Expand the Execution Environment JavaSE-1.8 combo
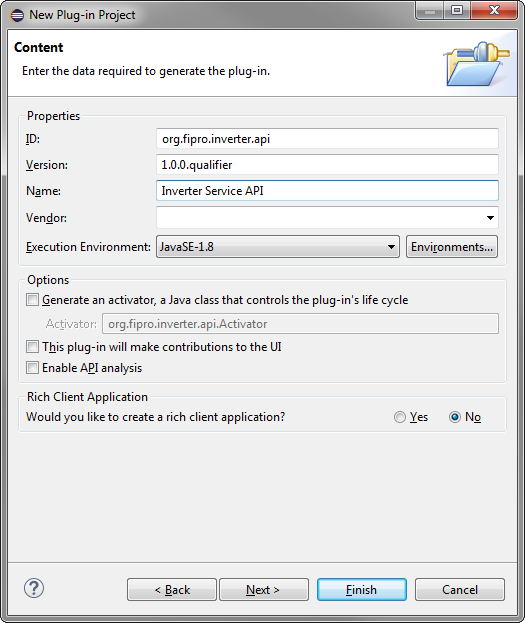This screenshot has height=623, width=525. click(278, 247)
